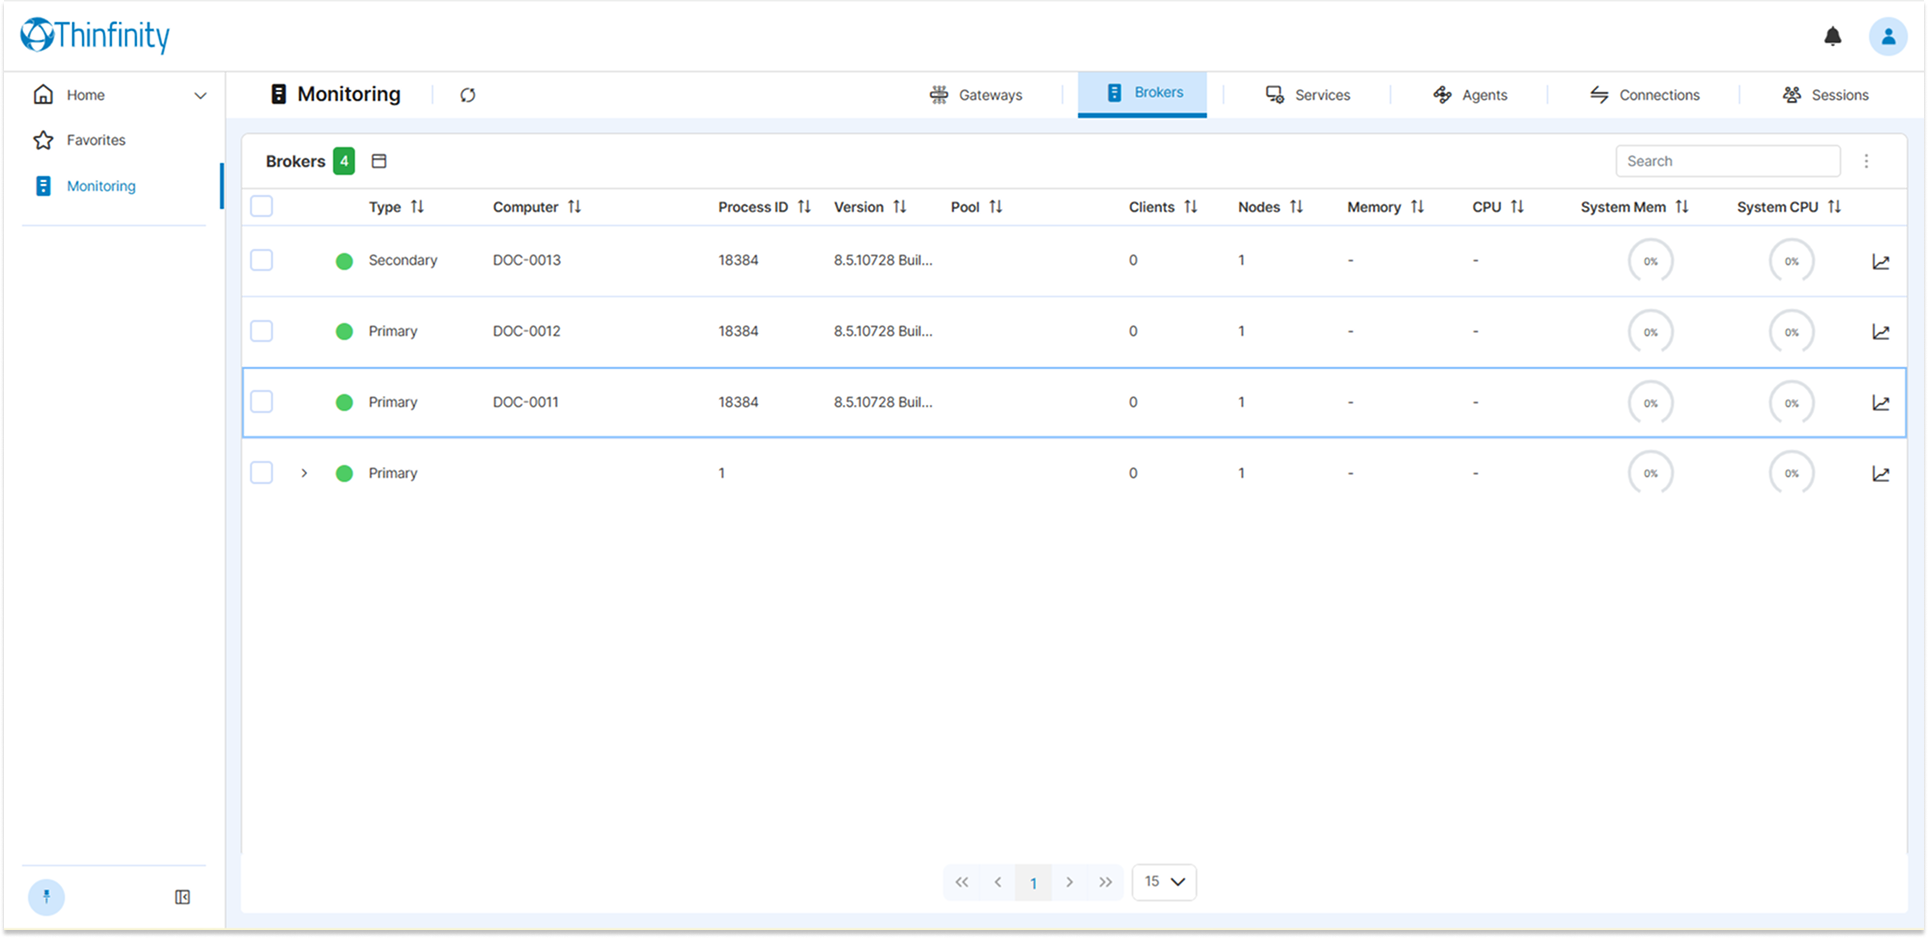Image resolution: width=1928 pixels, height=938 pixels.
Task: Click the System Mem gauge for DOC-0013
Action: pos(1650,261)
